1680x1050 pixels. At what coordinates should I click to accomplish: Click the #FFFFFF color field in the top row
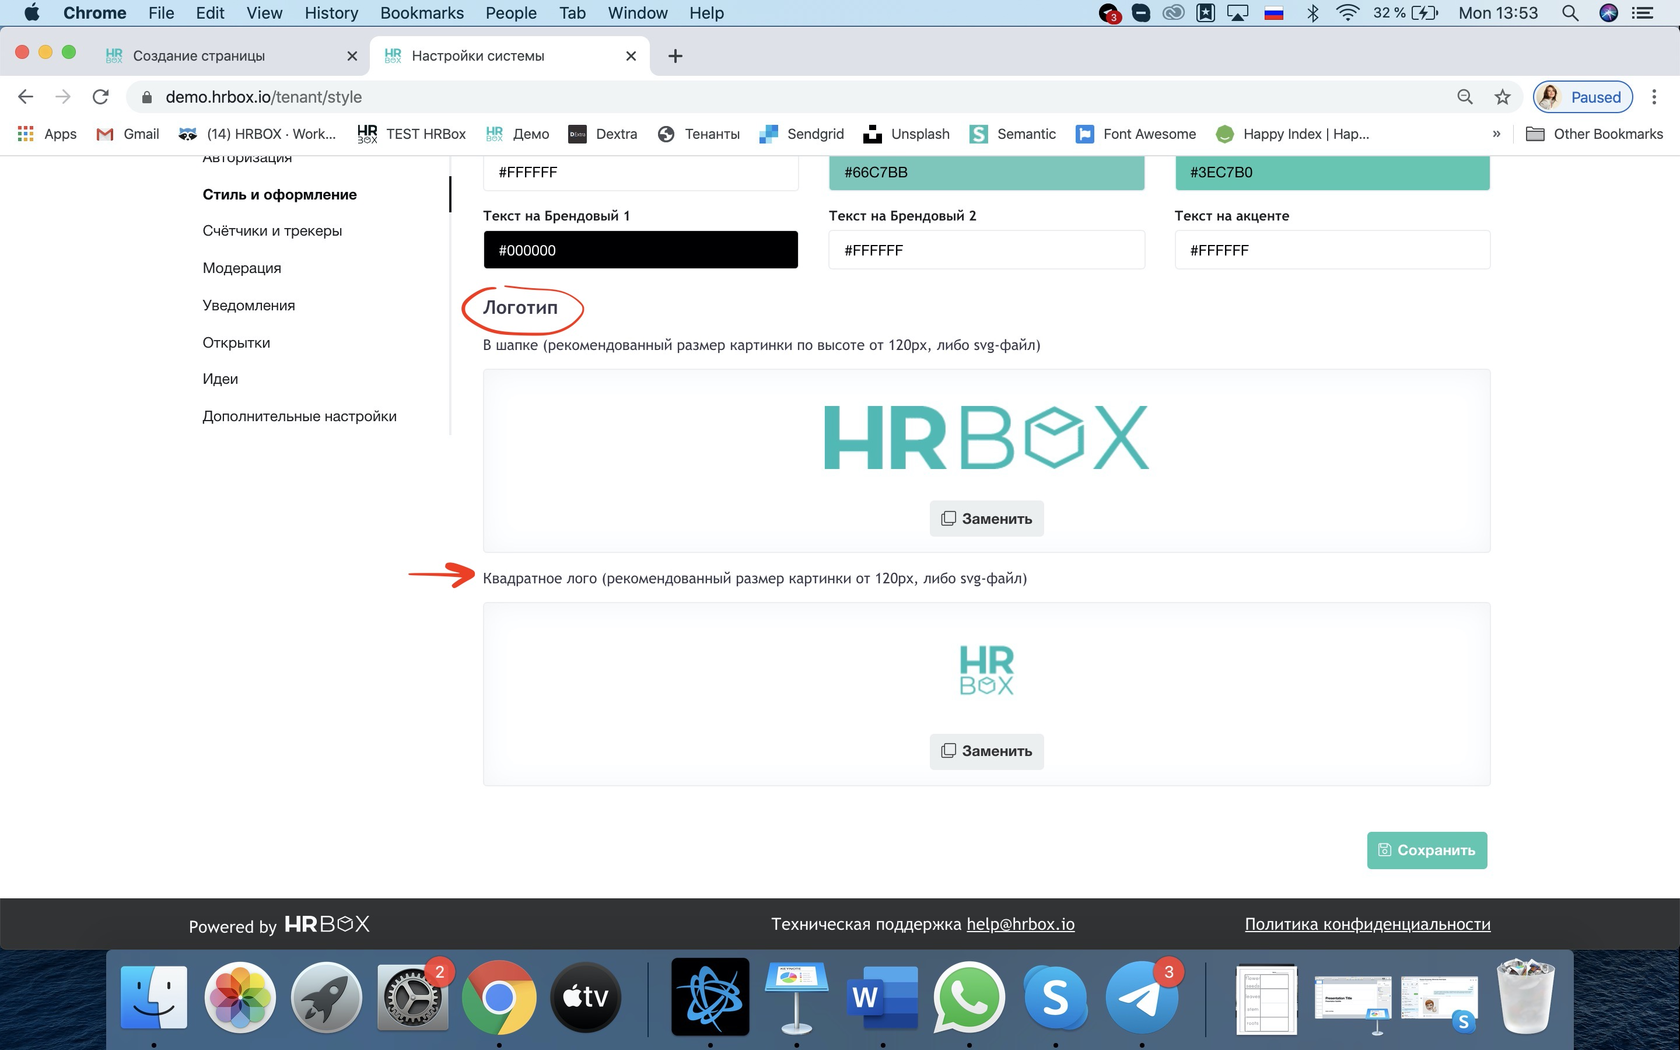(640, 172)
